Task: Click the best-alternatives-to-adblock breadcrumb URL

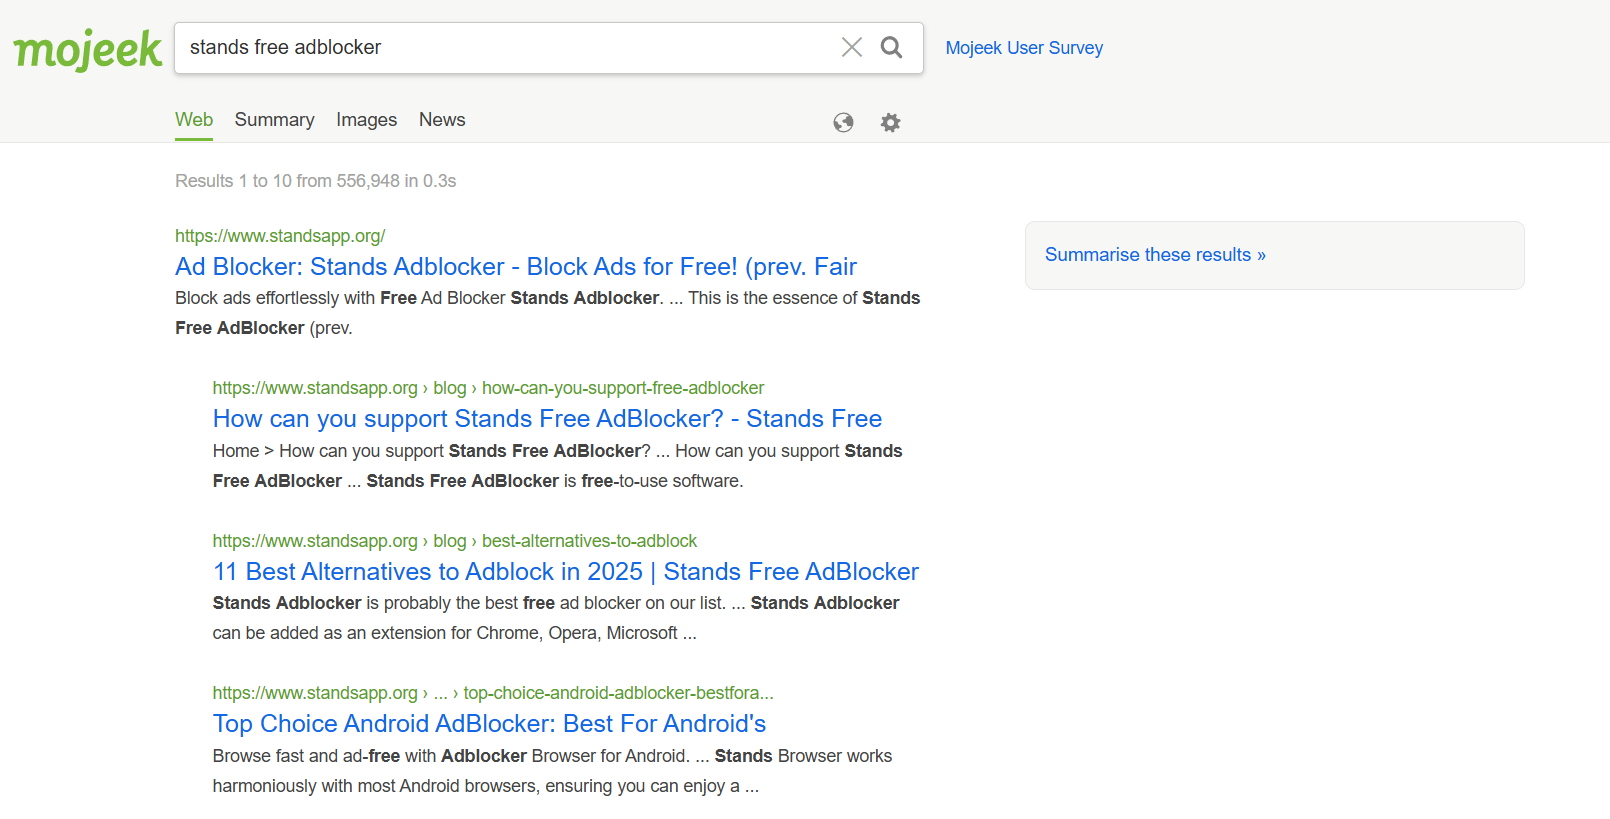Action: (x=589, y=541)
